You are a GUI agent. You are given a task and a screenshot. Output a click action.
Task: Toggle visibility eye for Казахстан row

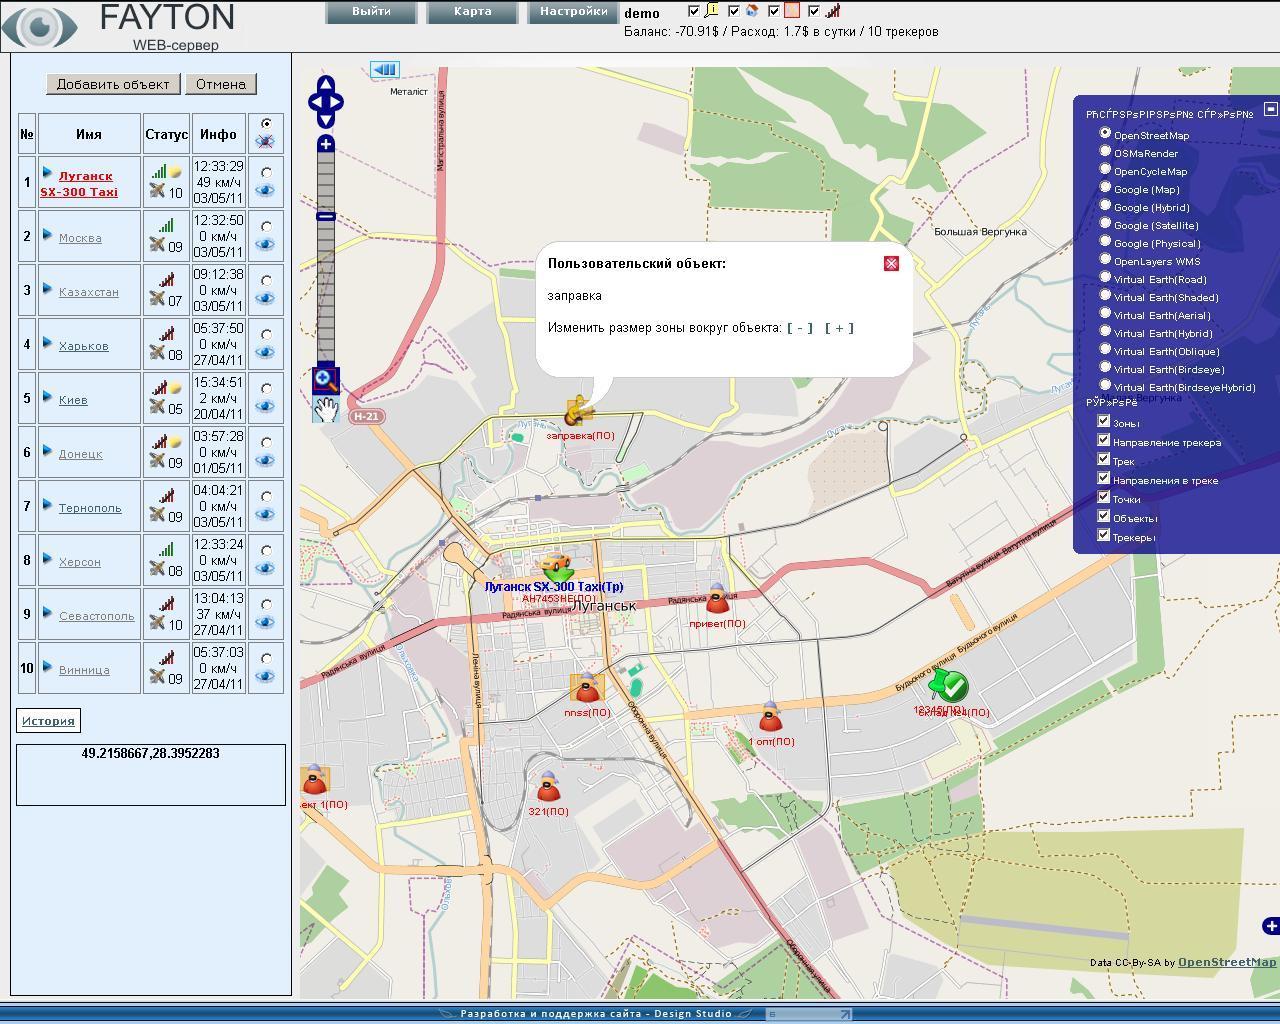pyautogui.click(x=265, y=299)
